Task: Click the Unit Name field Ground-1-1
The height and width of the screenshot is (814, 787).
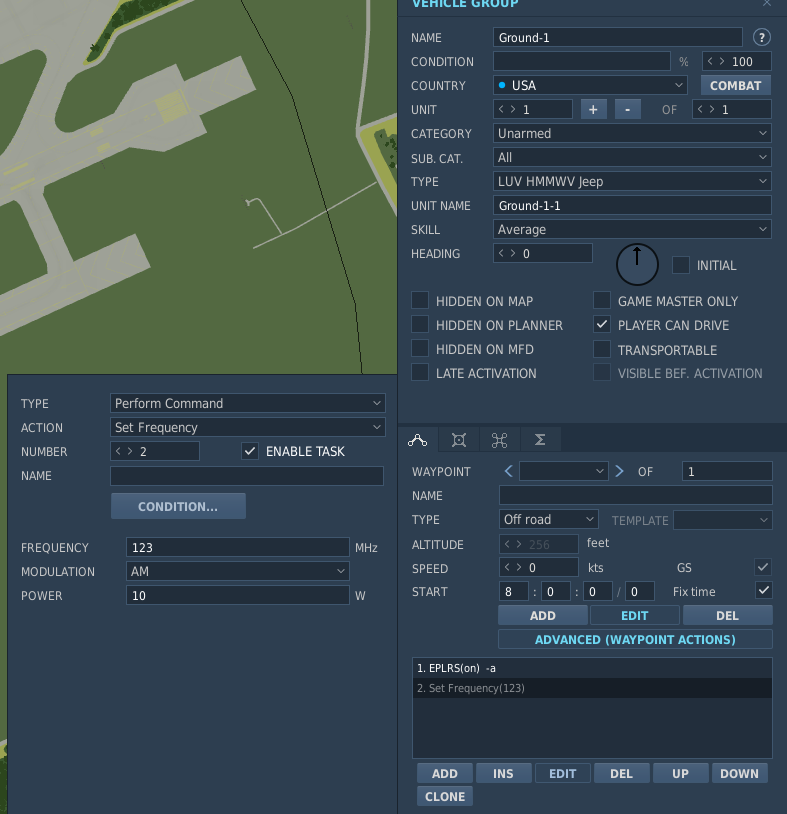Action: pyautogui.click(x=632, y=205)
